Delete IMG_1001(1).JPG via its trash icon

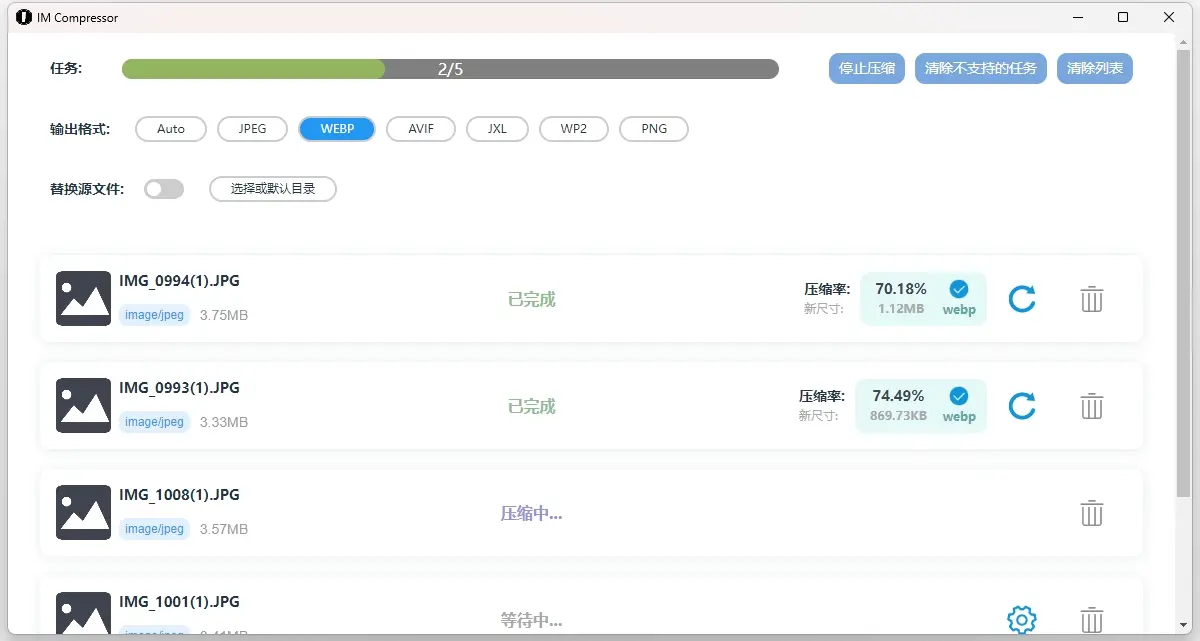(1091, 619)
